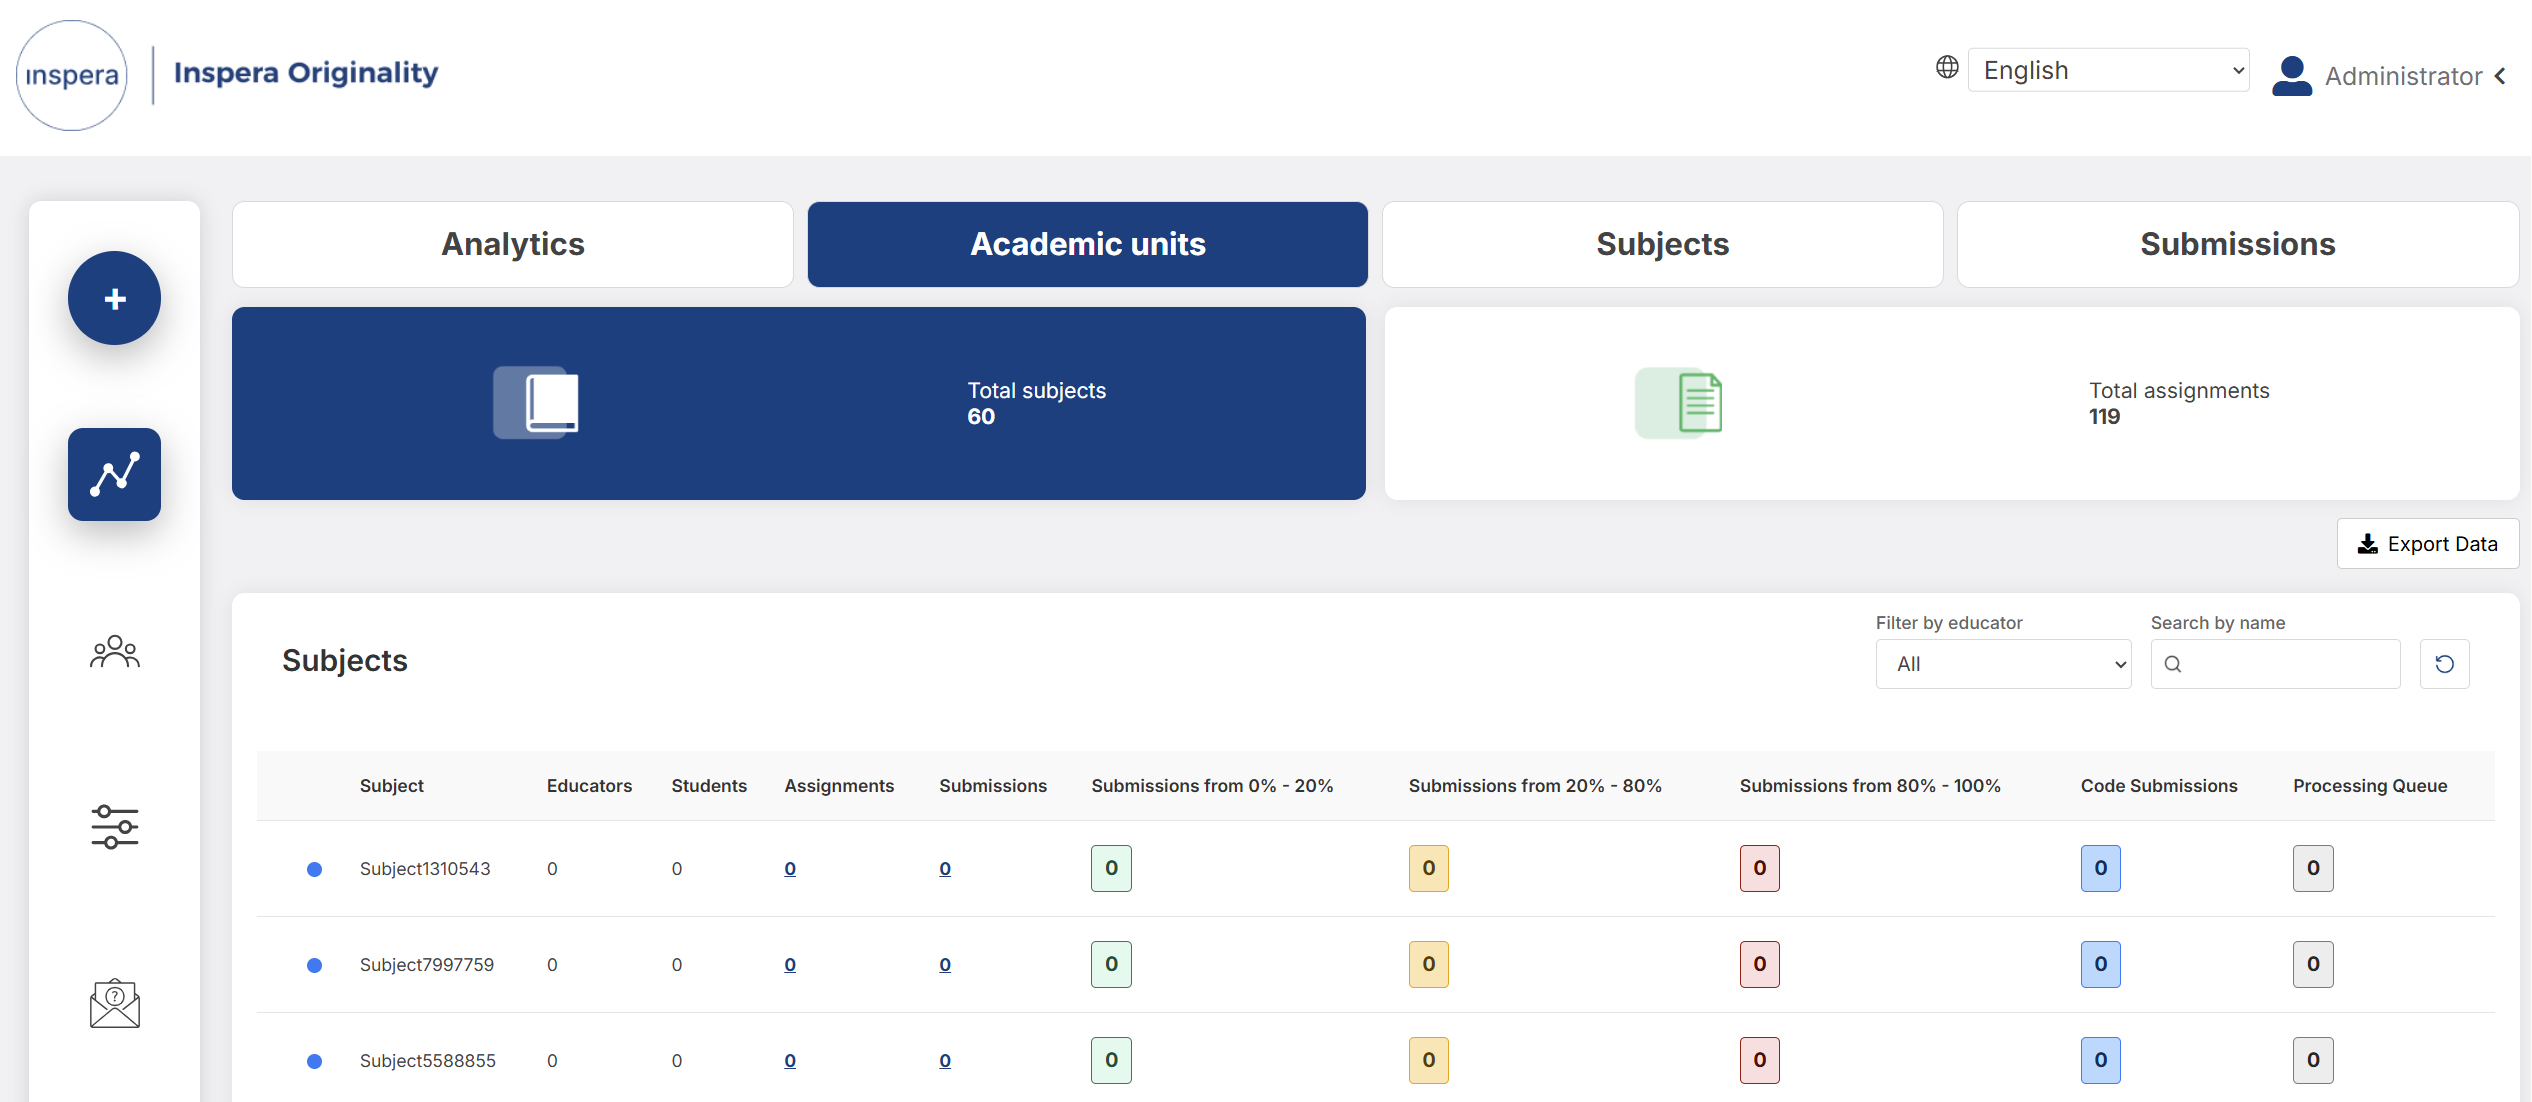Open the support envelope sidebar icon
2532x1102 pixels.
coord(114,1003)
